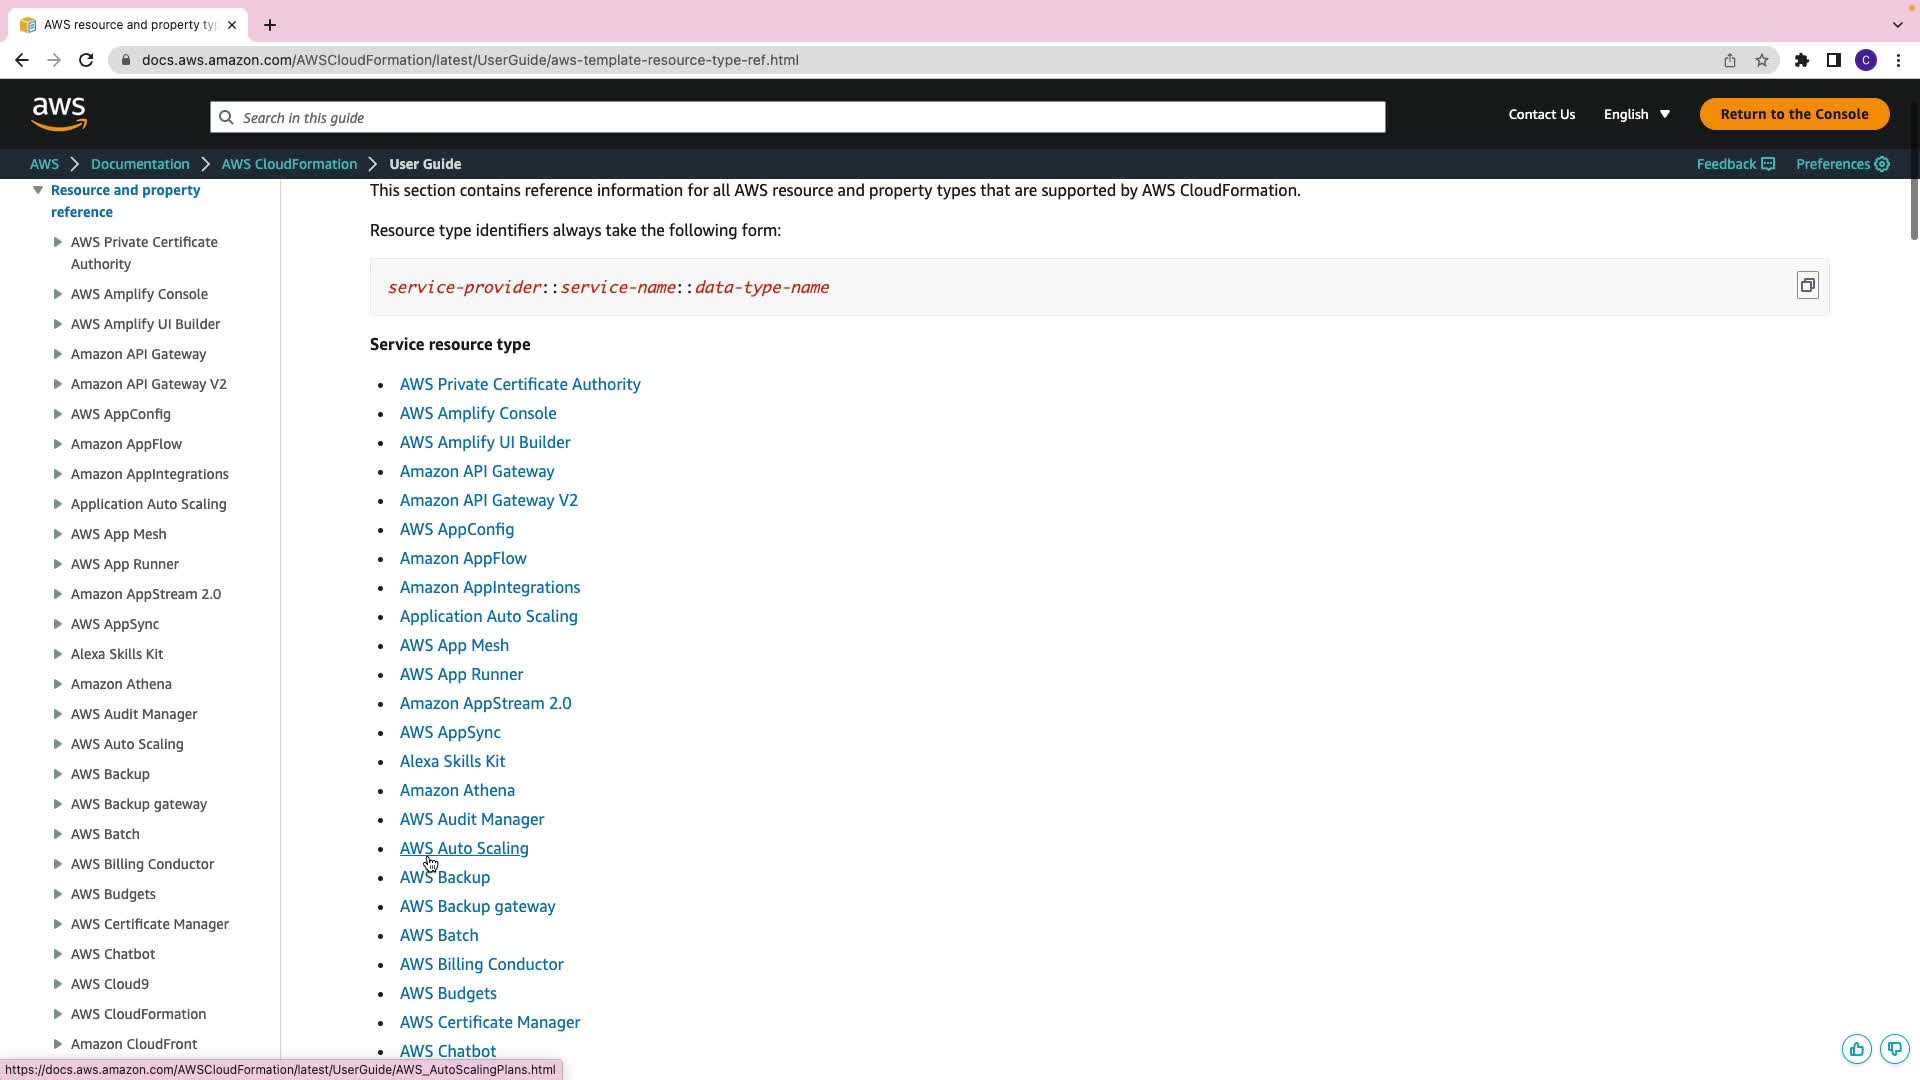Expand the Amazon API Gateway tree item

(x=58, y=354)
